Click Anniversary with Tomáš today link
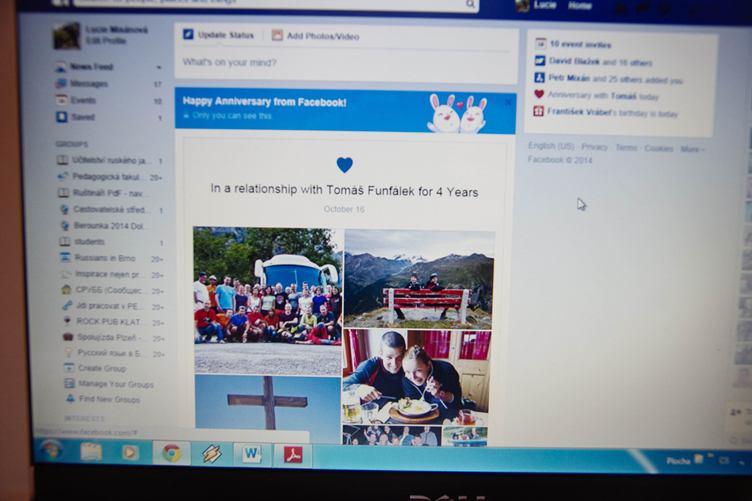The width and height of the screenshot is (752, 501). point(603,95)
